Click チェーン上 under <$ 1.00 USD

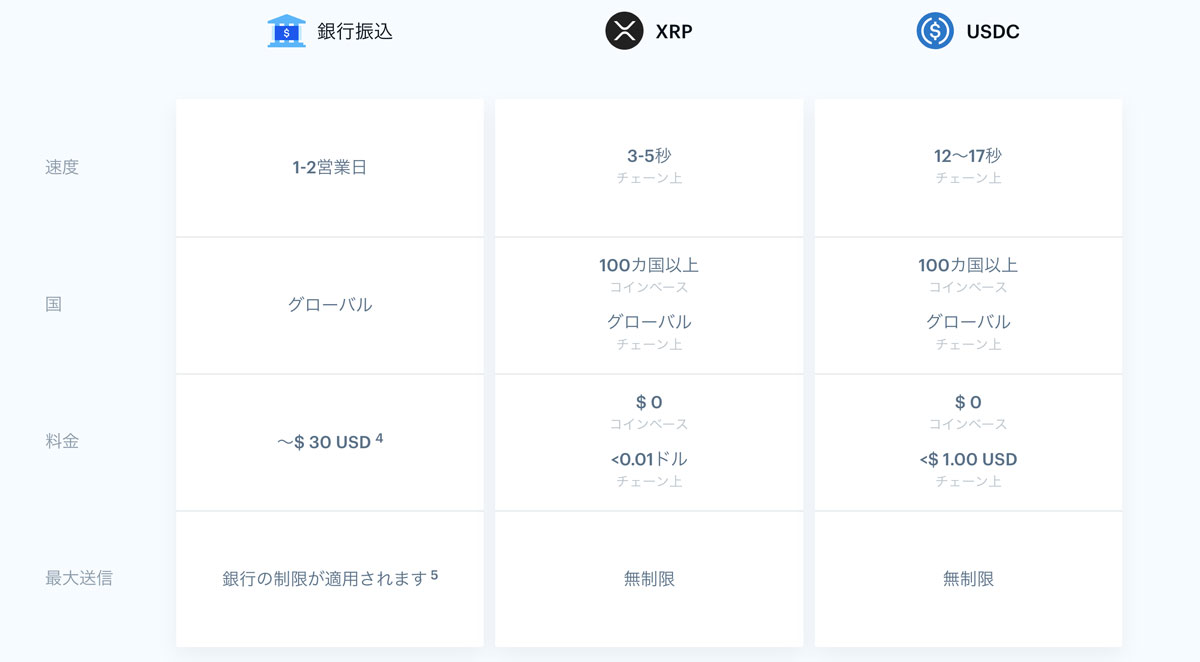click(x=968, y=482)
